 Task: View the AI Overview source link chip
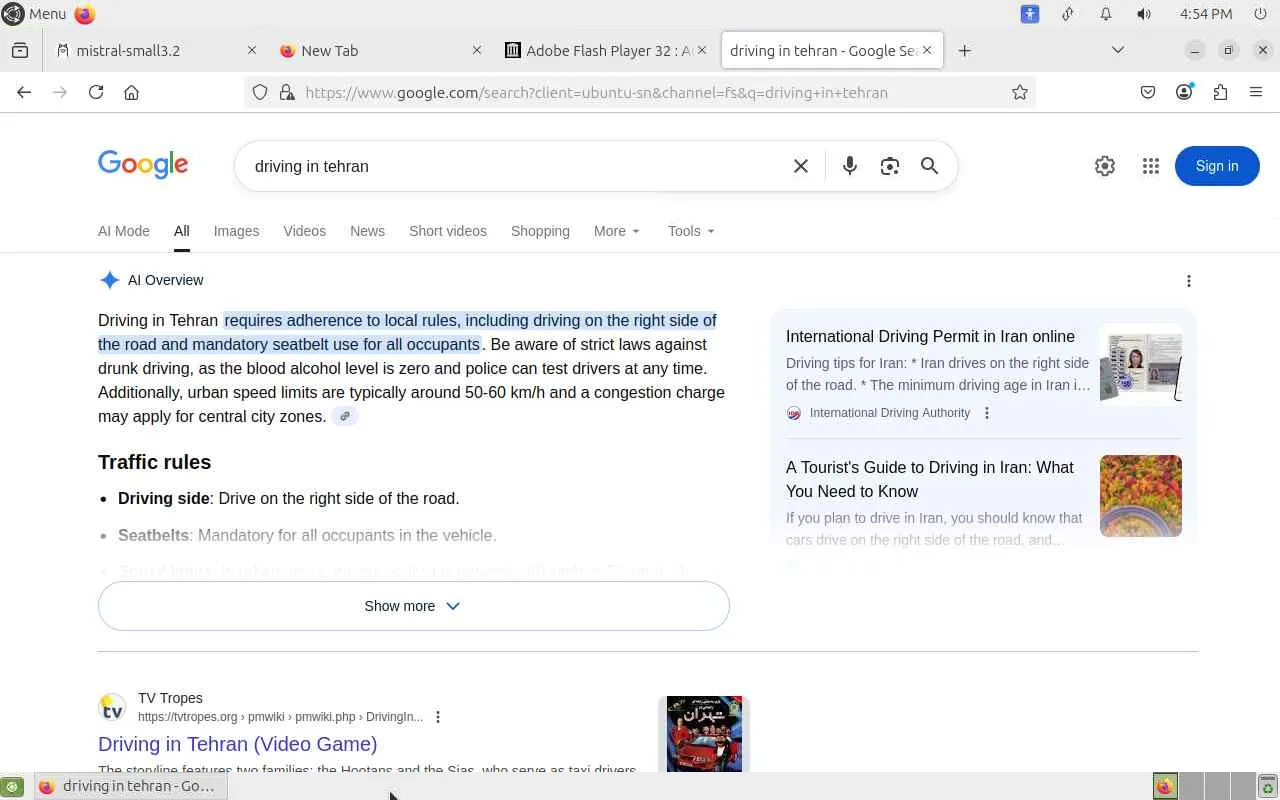pyautogui.click(x=345, y=416)
